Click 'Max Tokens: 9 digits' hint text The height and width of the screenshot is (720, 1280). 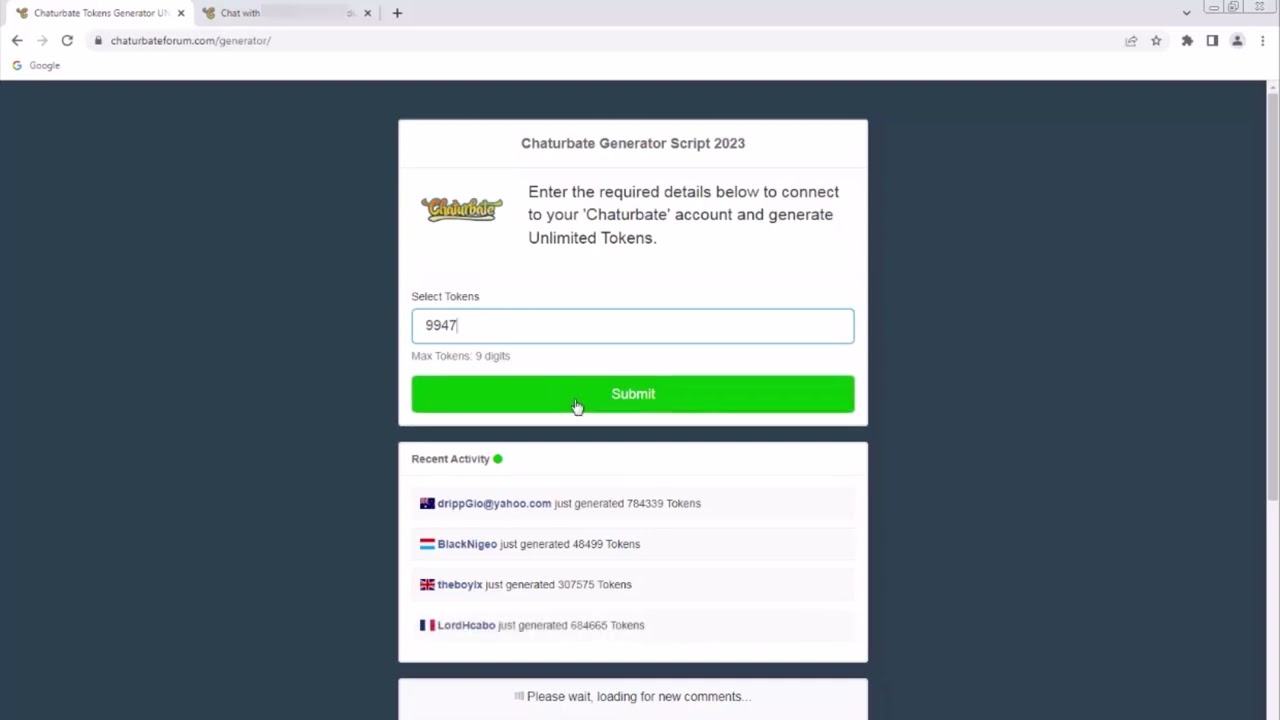[461, 356]
